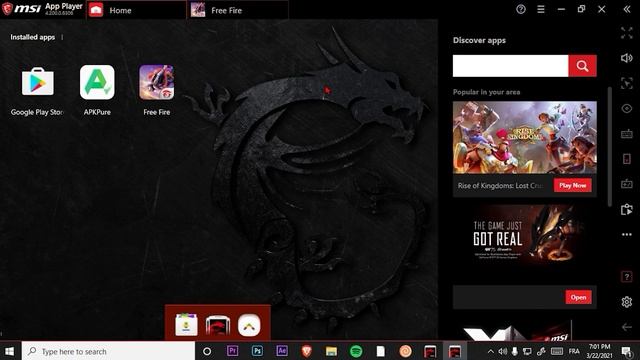Switch to the Free Fire tab

(x=238, y=10)
